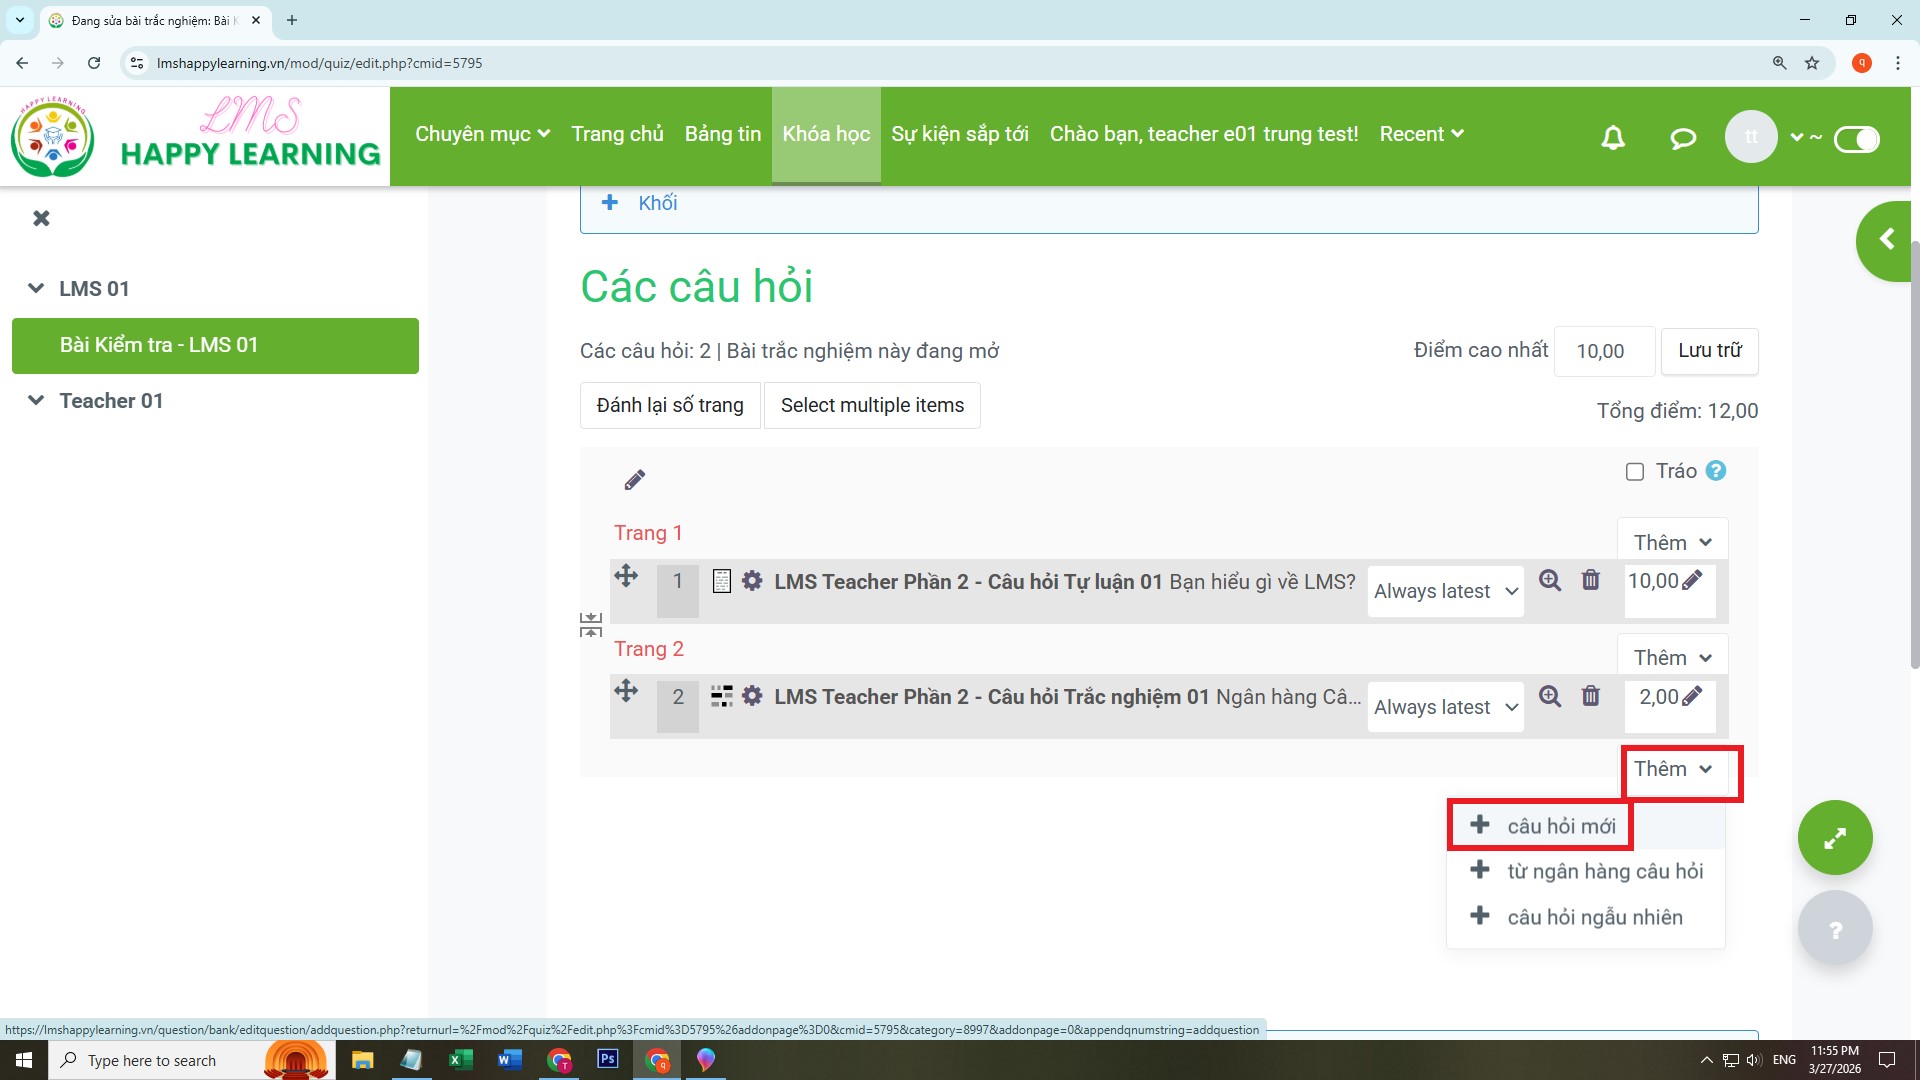Toggle the edit mode switch in header
This screenshot has width=1920, height=1080.
tap(1856, 139)
